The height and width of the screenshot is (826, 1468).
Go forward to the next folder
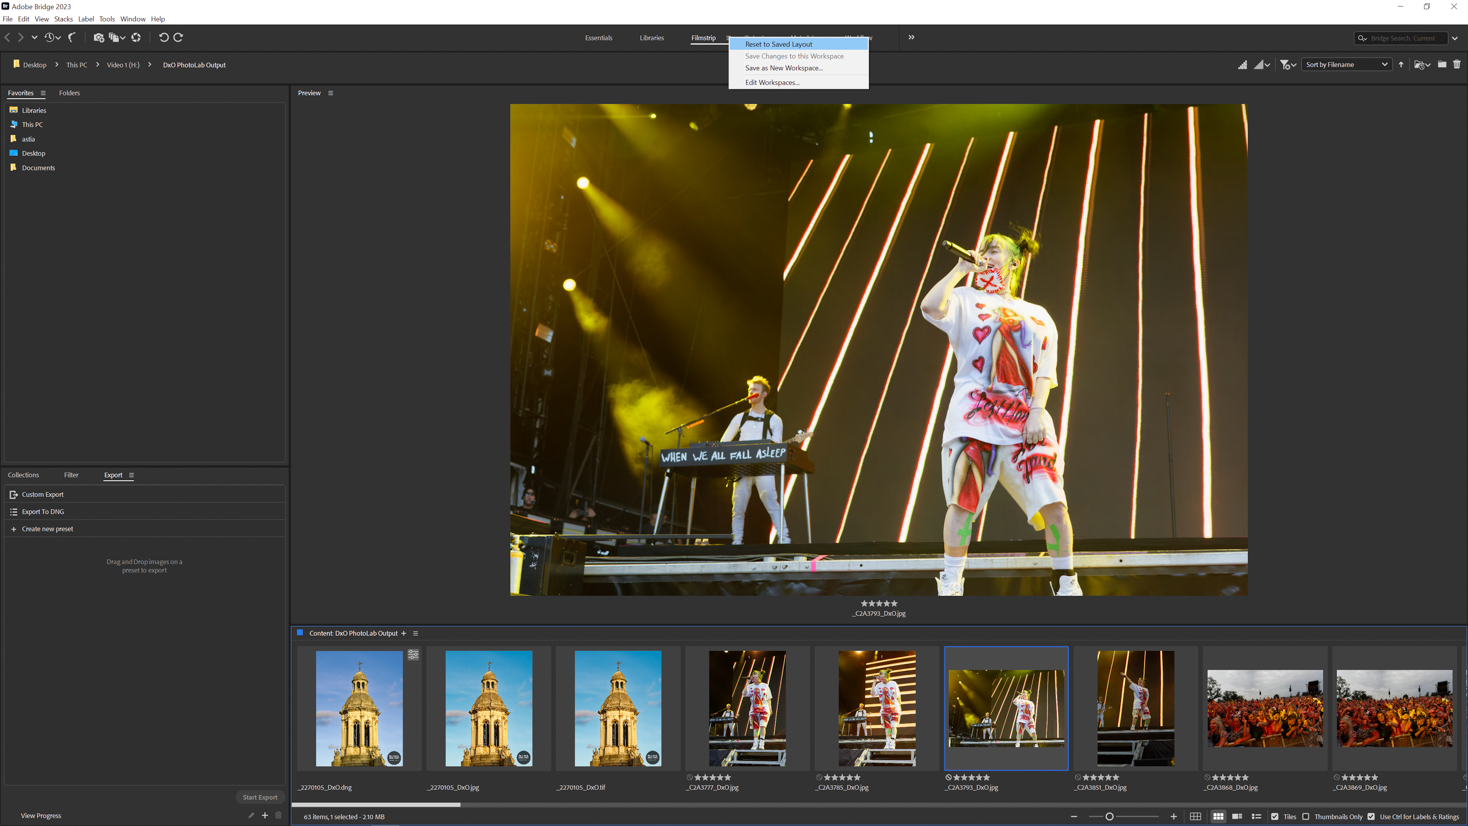pos(21,37)
